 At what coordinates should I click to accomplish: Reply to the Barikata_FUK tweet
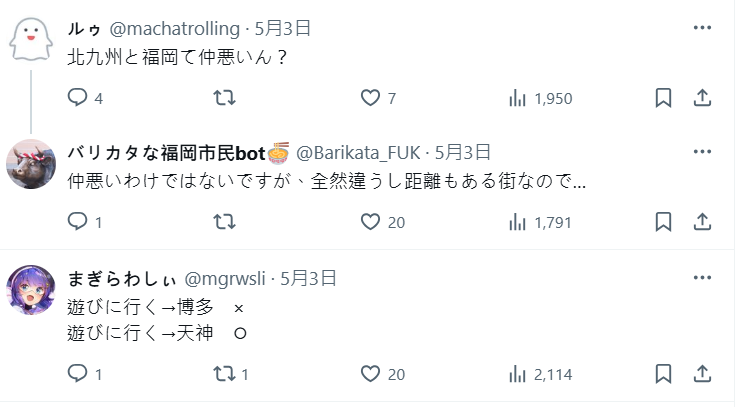[x=78, y=221]
